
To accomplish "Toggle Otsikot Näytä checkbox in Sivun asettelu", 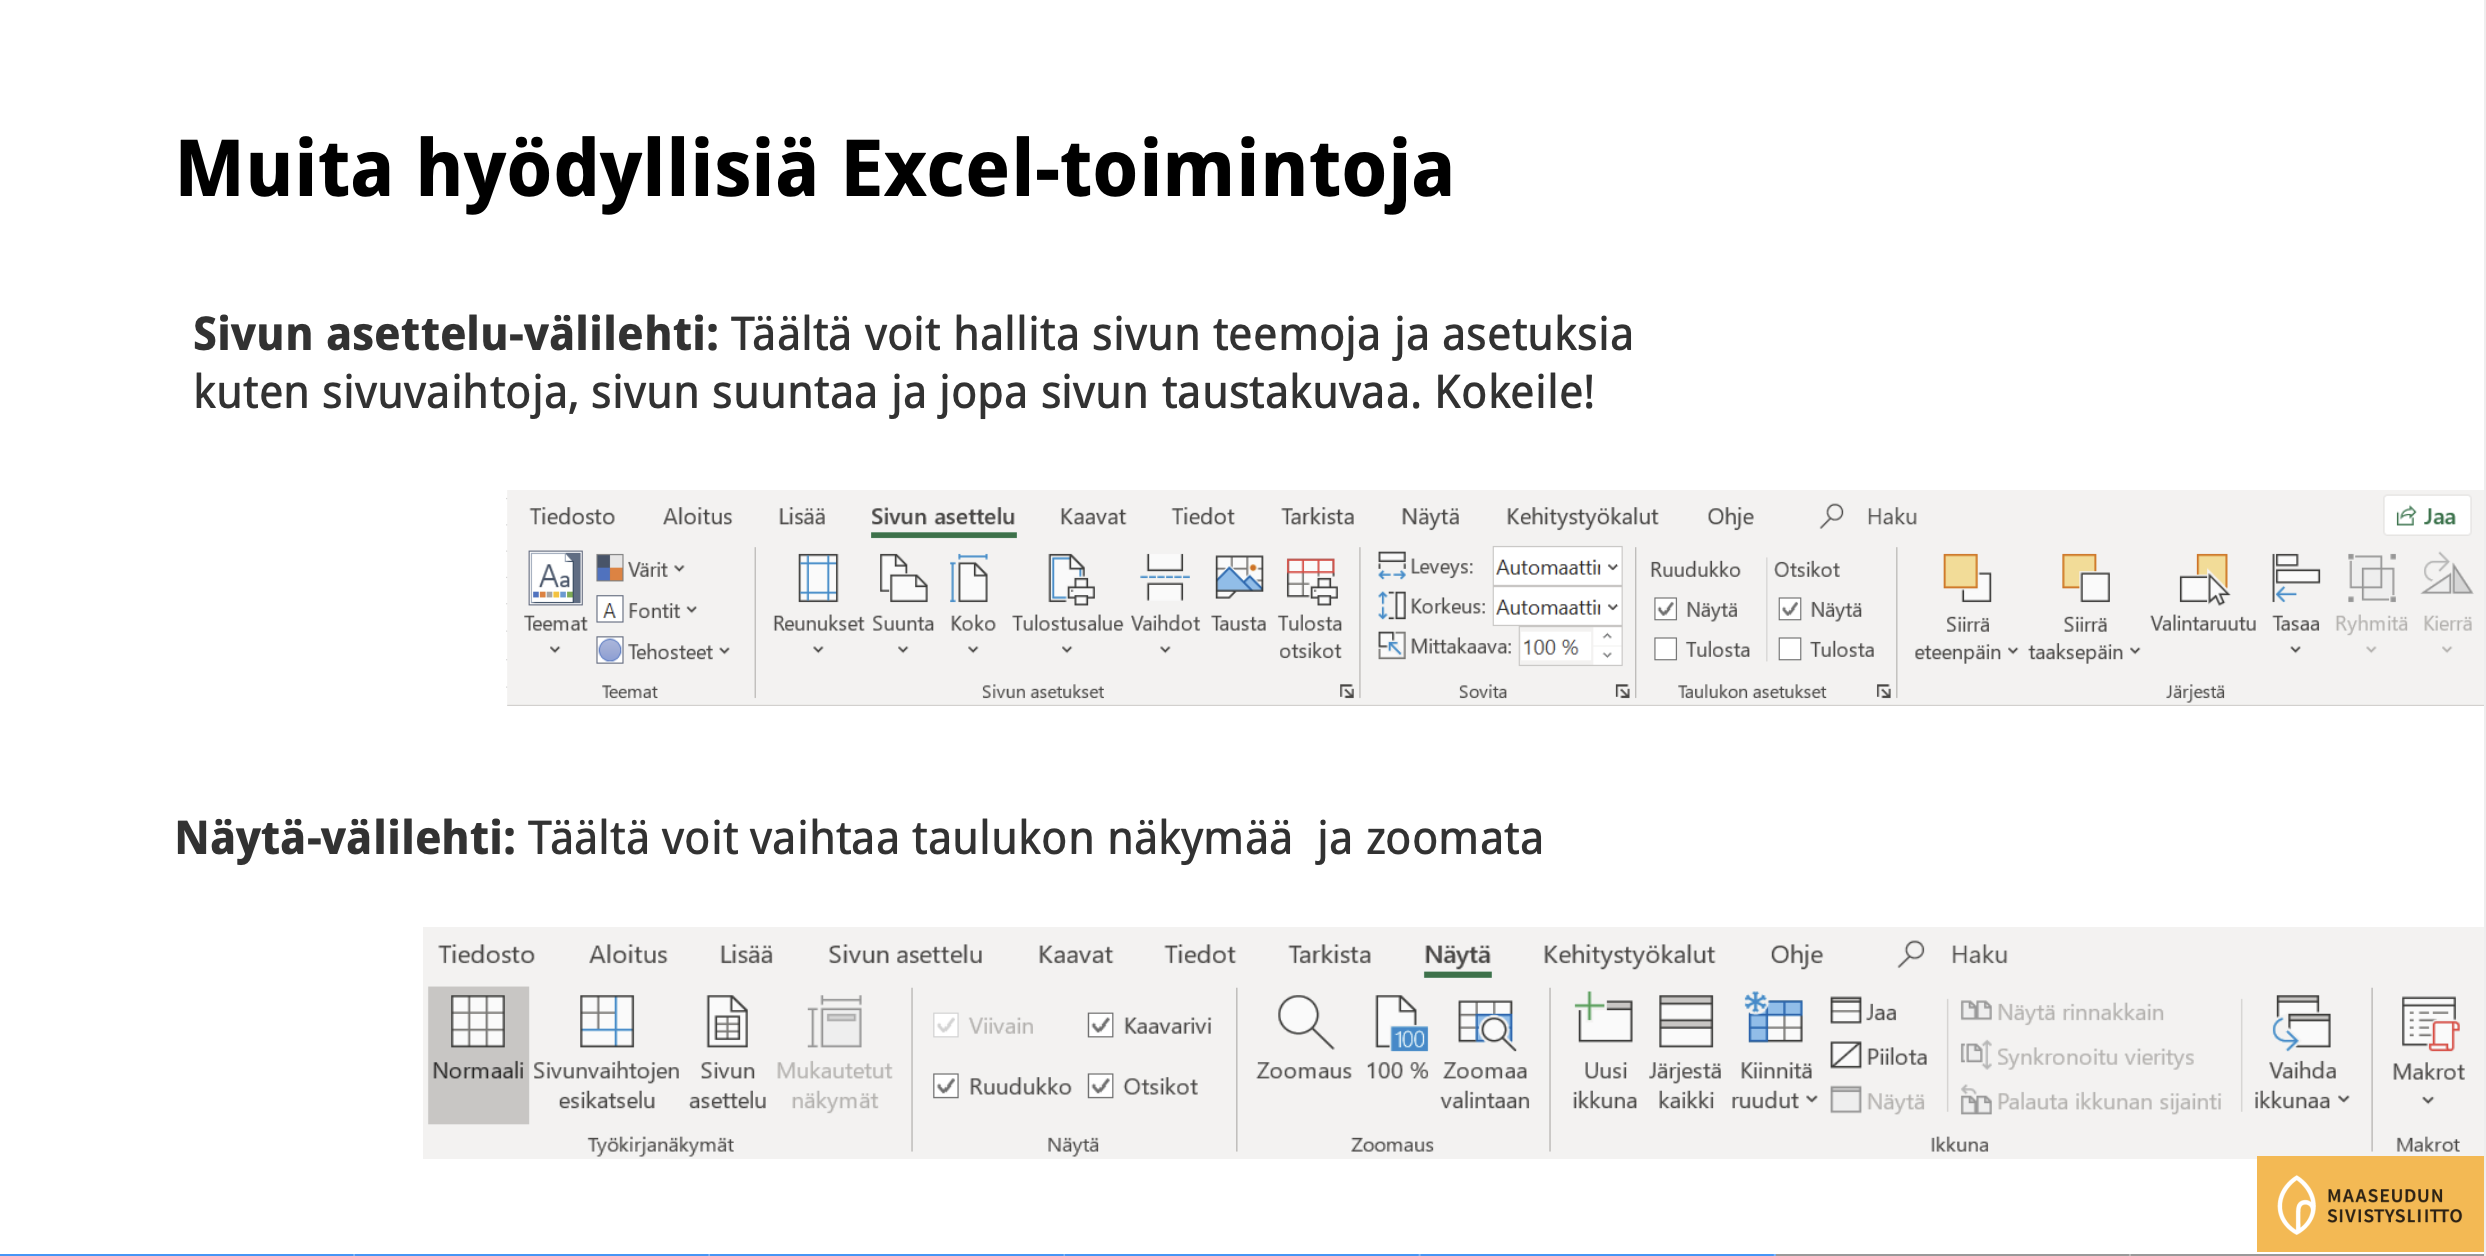I will 1790,609.
